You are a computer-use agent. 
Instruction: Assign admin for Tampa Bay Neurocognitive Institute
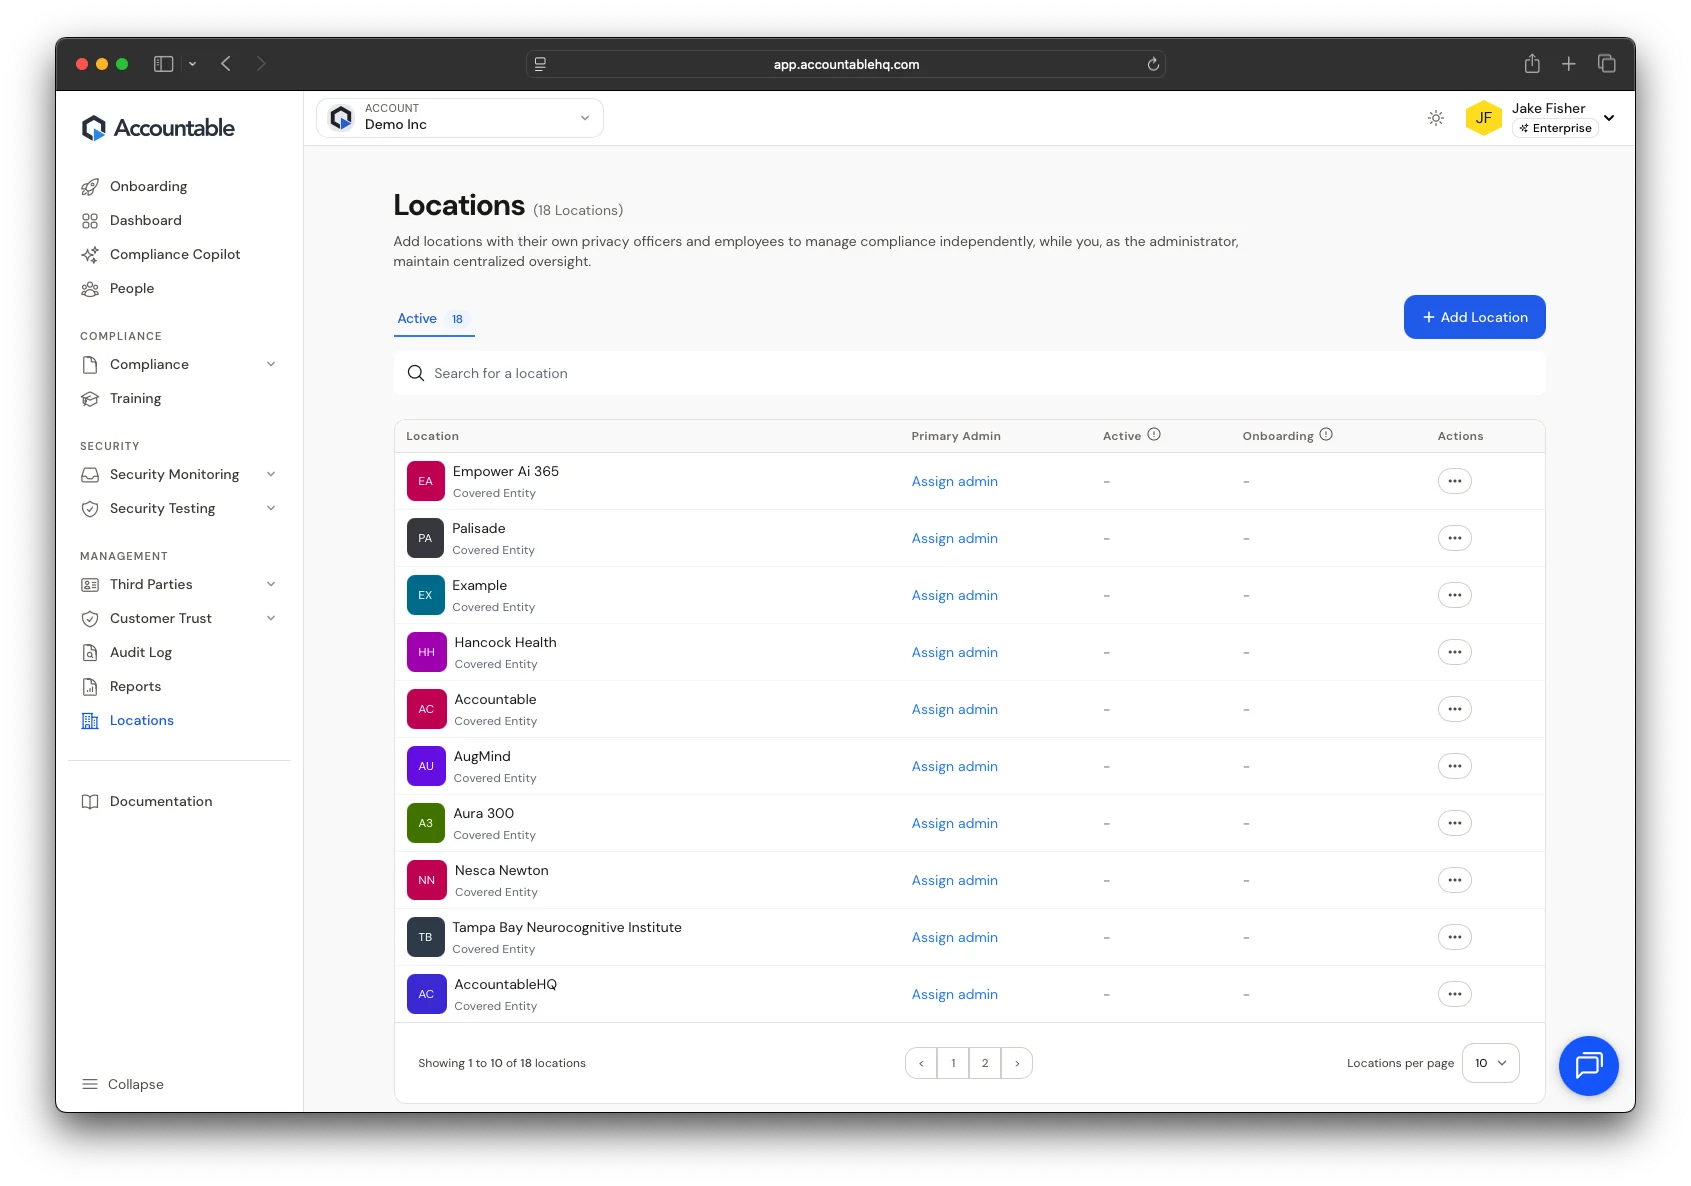click(954, 938)
